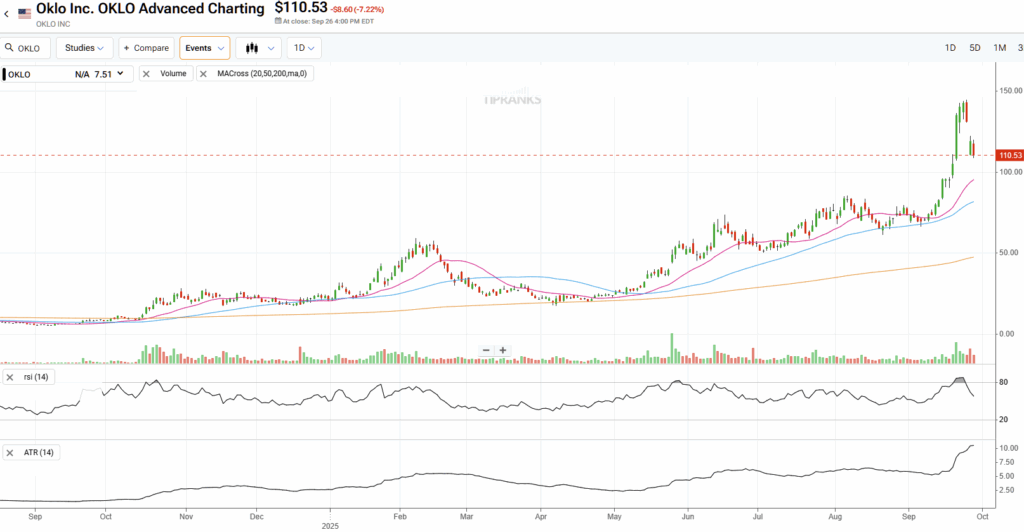1024x532 pixels.
Task: Click the $110.53 closing price text
Action: (x=300, y=8)
